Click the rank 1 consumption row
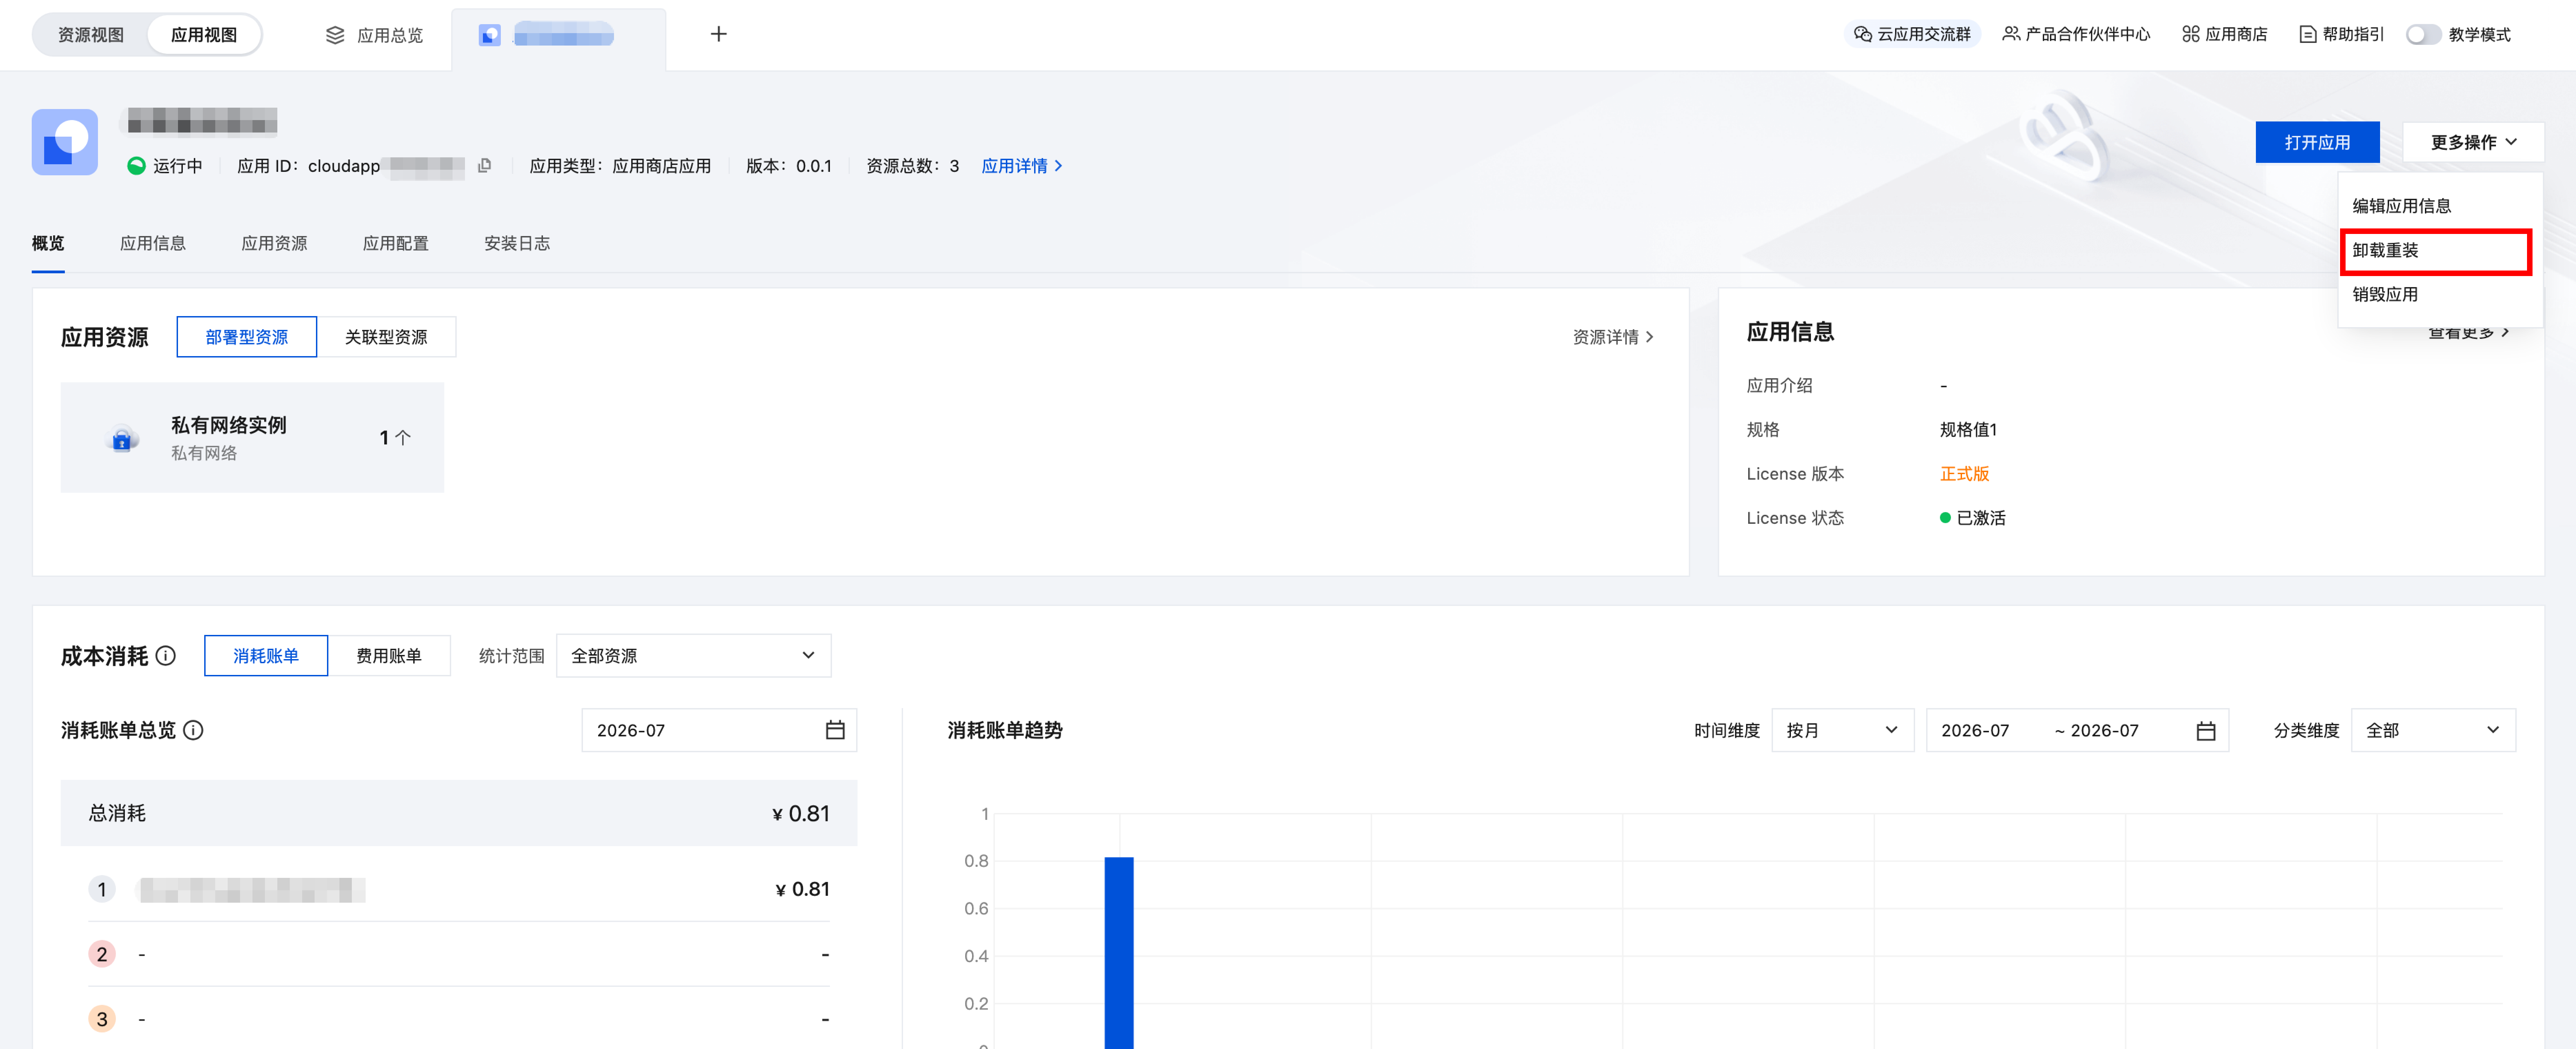 point(459,889)
